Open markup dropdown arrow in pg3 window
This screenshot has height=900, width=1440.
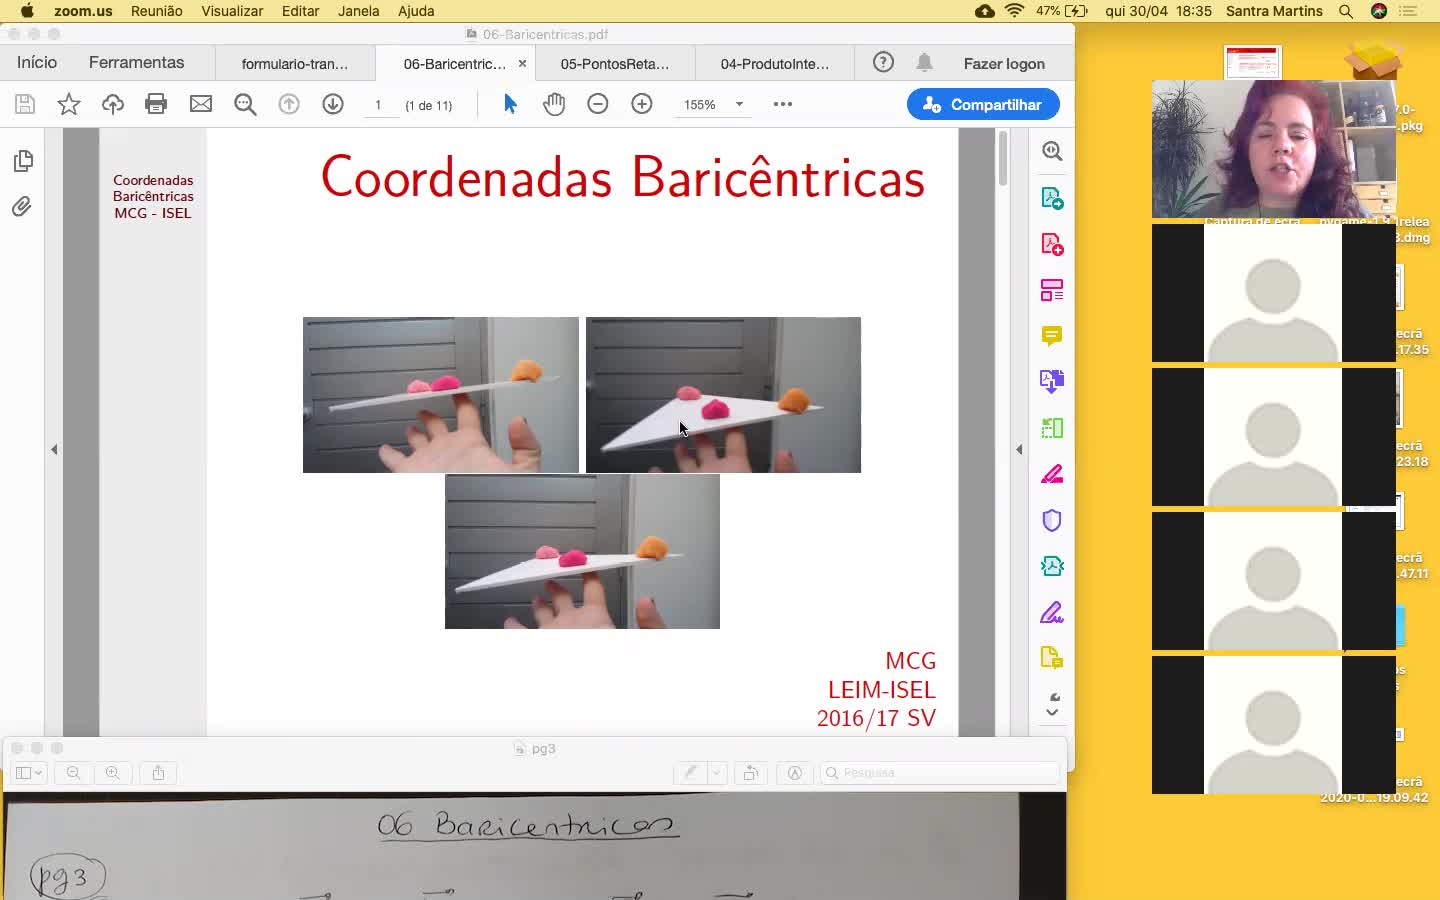tap(717, 772)
